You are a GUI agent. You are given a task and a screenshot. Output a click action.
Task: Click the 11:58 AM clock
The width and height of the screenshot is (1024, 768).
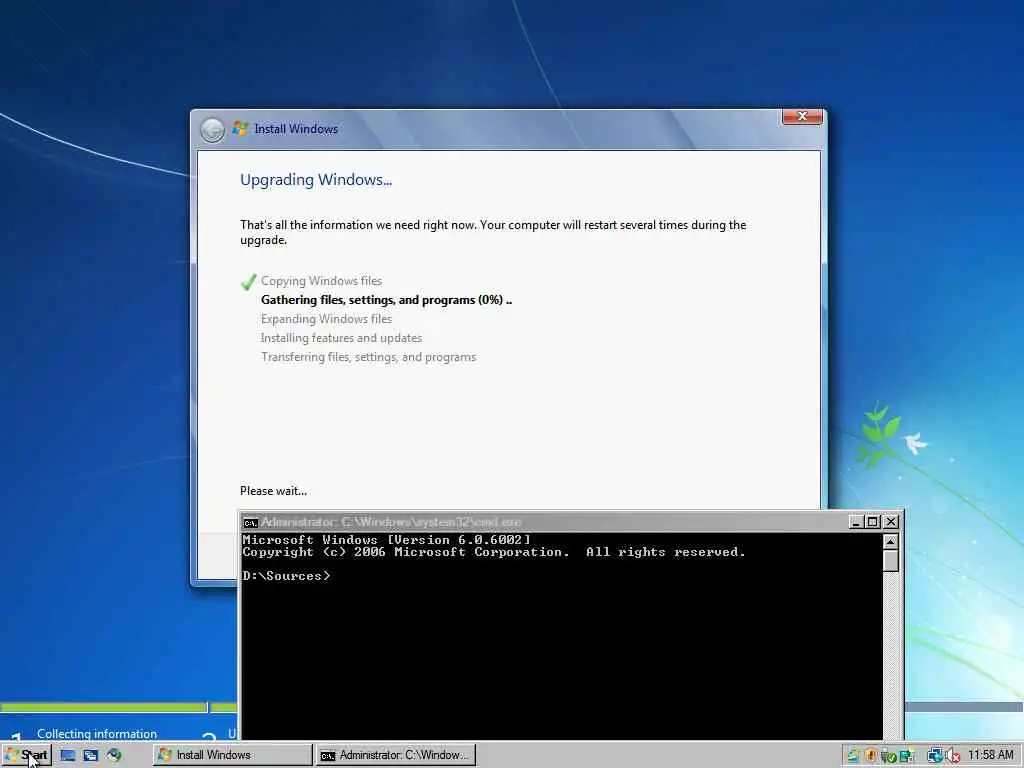[991, 755]
